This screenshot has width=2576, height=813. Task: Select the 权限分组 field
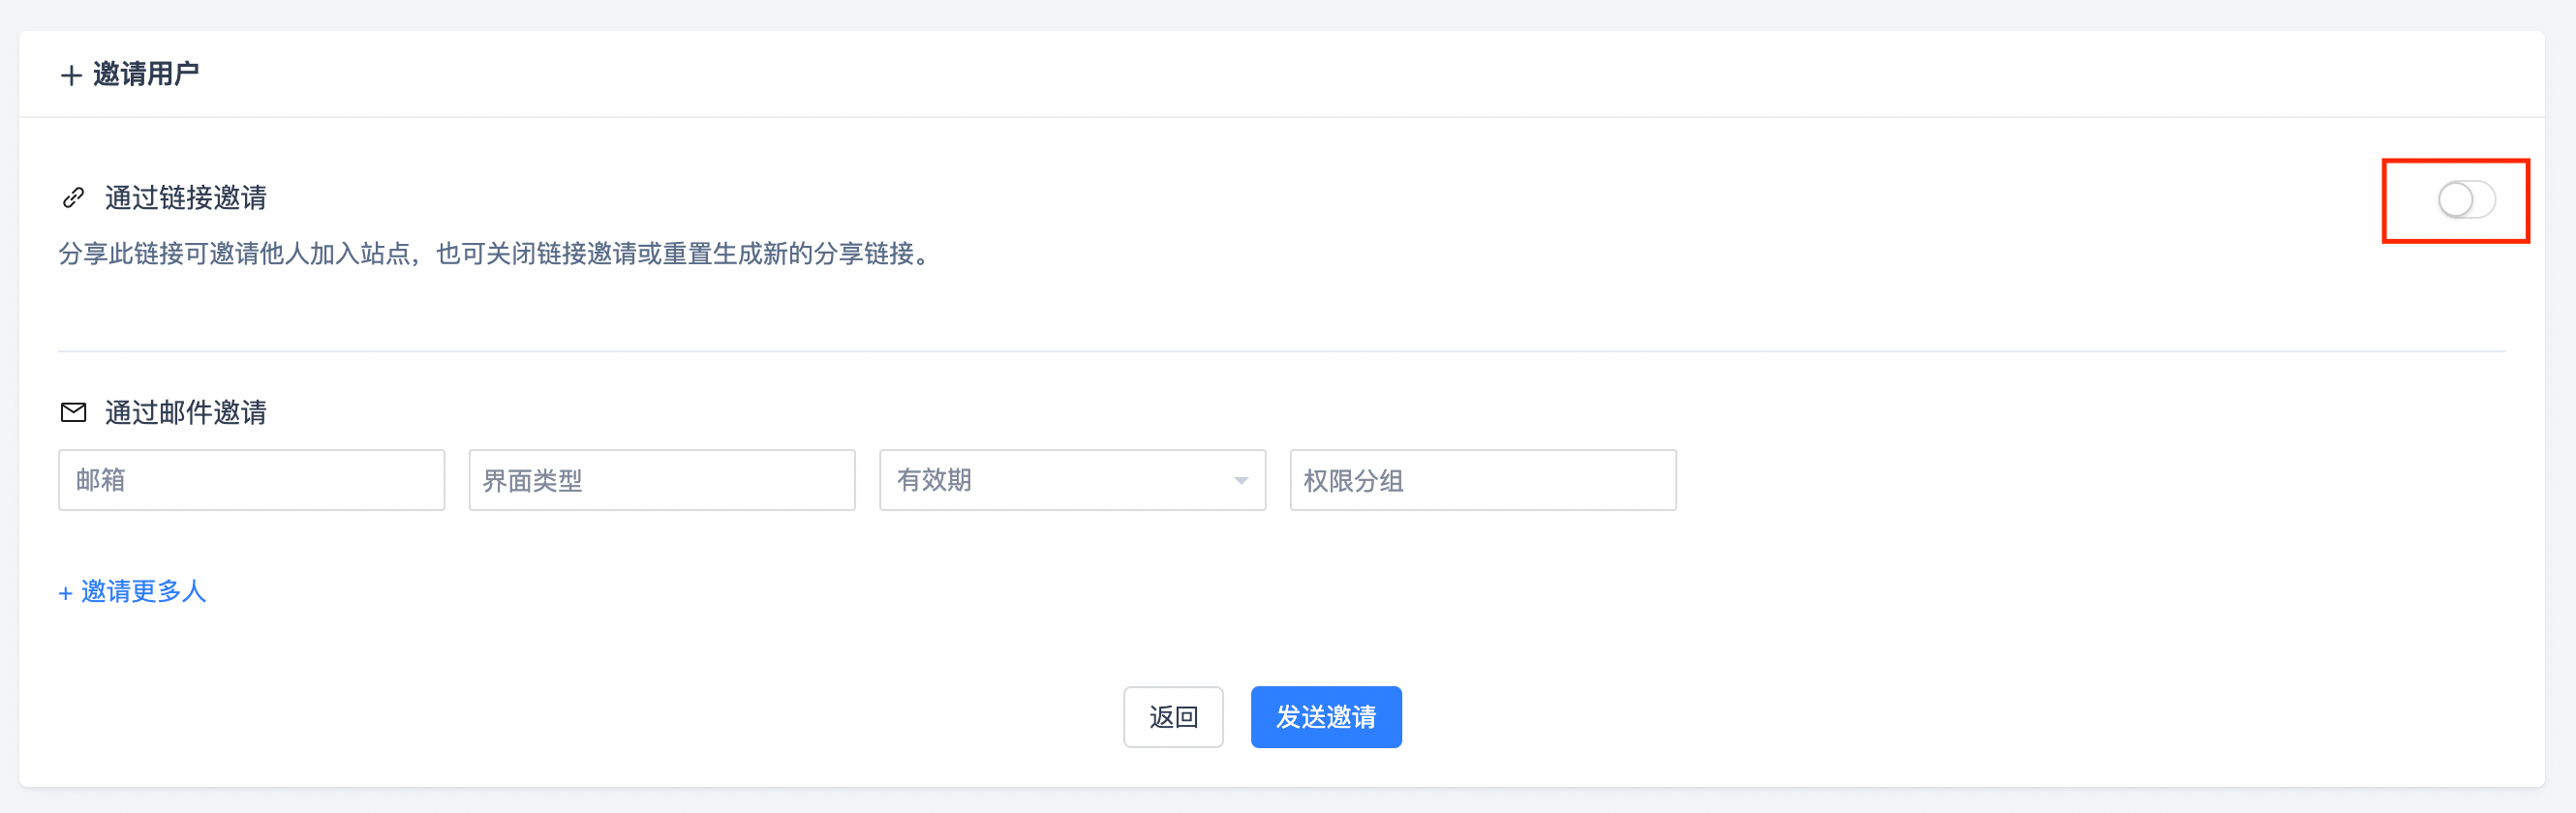pyautogui.click(x=1482, y=480)
